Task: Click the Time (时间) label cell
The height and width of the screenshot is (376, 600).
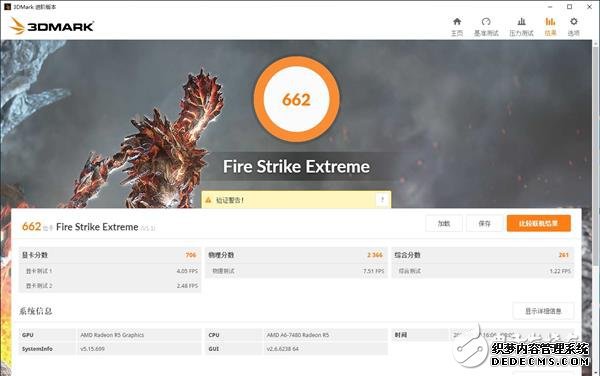Action: 420,335
